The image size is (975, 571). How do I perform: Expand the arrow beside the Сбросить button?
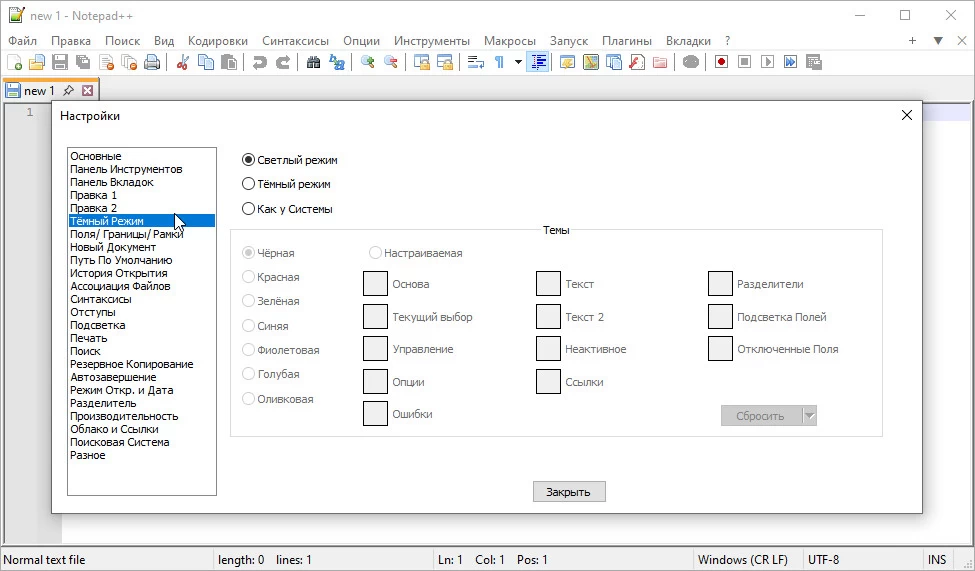point(810,416)
